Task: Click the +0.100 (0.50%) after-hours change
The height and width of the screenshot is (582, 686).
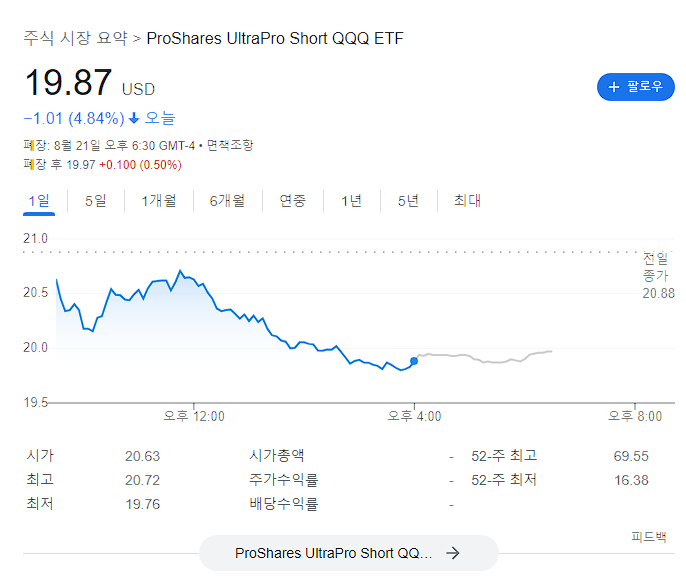Action: [140, 165]
